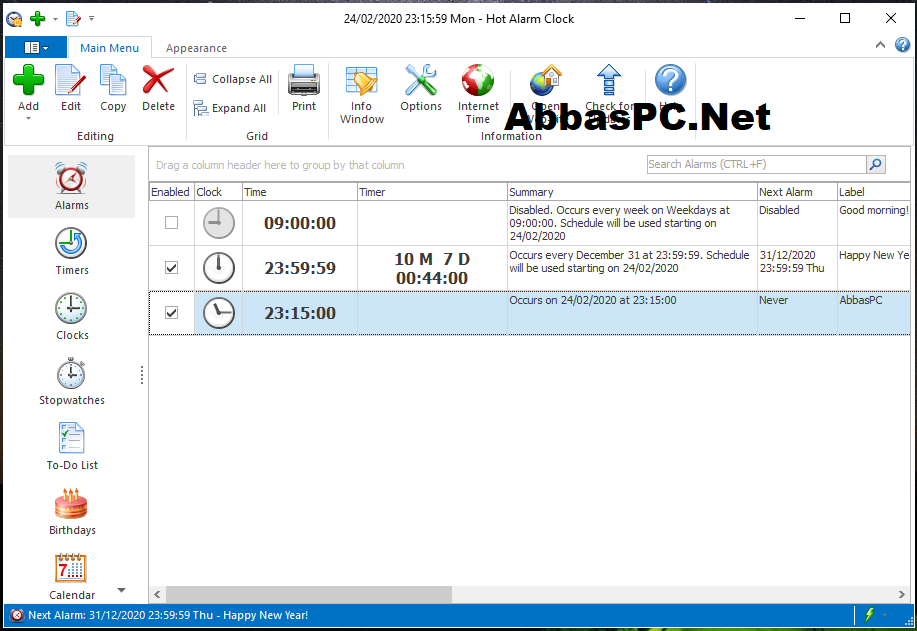Expand more sidebar items below Calendar

122,590
